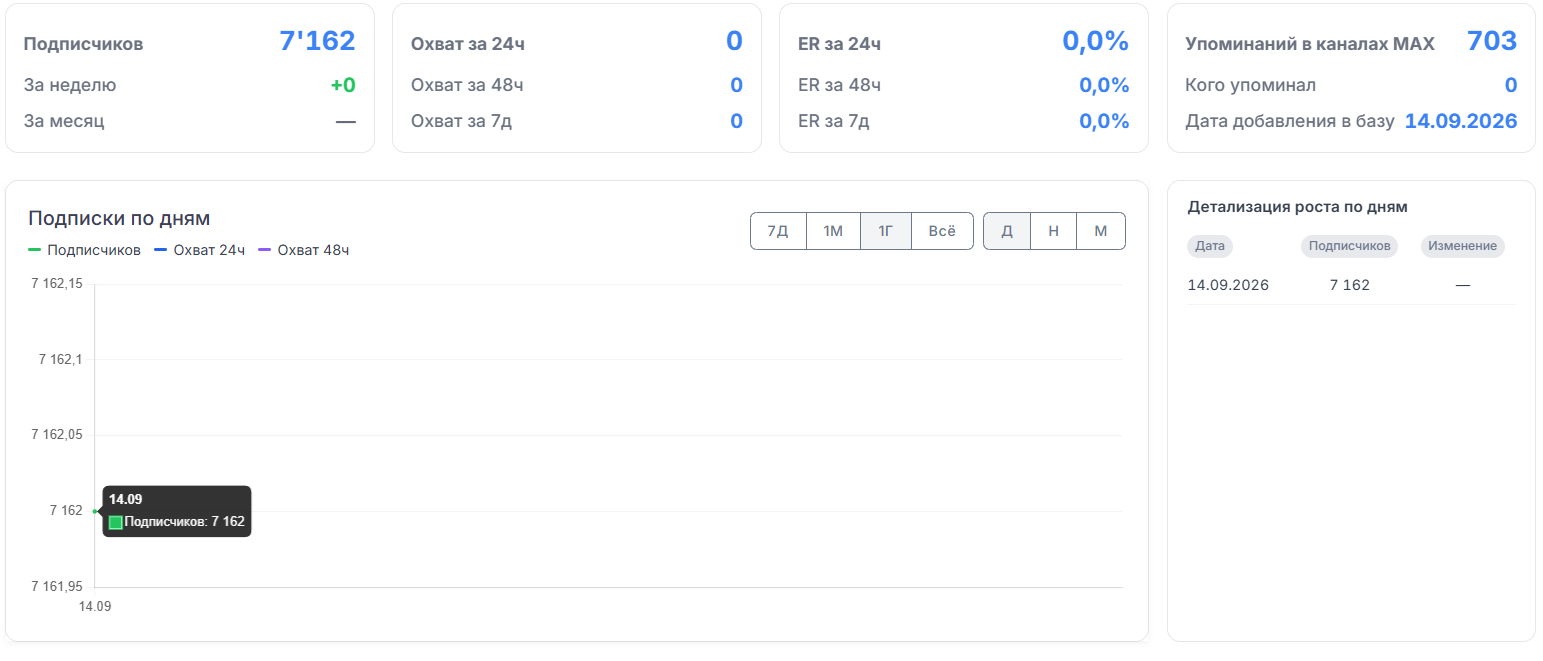Image resolution: width=1543 pixels, height=661 pixels.
Task: Click the Изменение column header chip
Action: pos(1462,246)
